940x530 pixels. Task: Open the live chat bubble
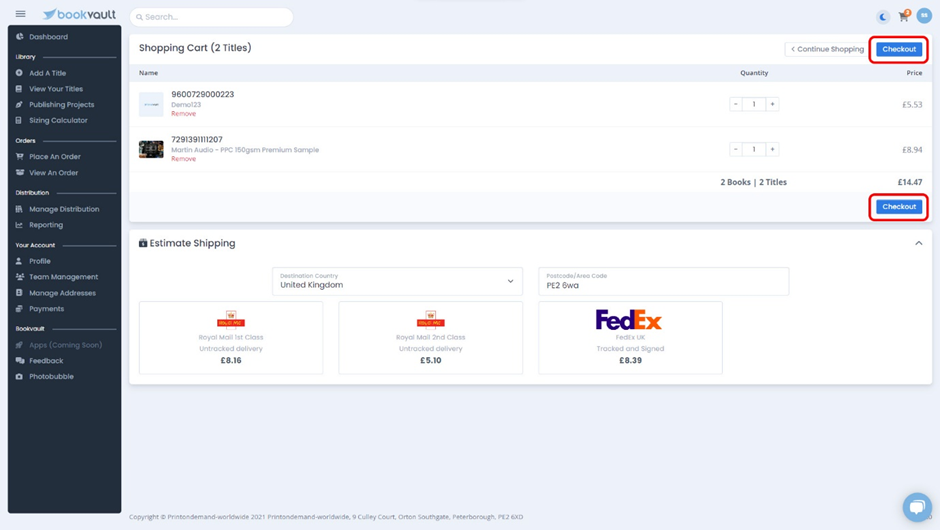[917, 507]
